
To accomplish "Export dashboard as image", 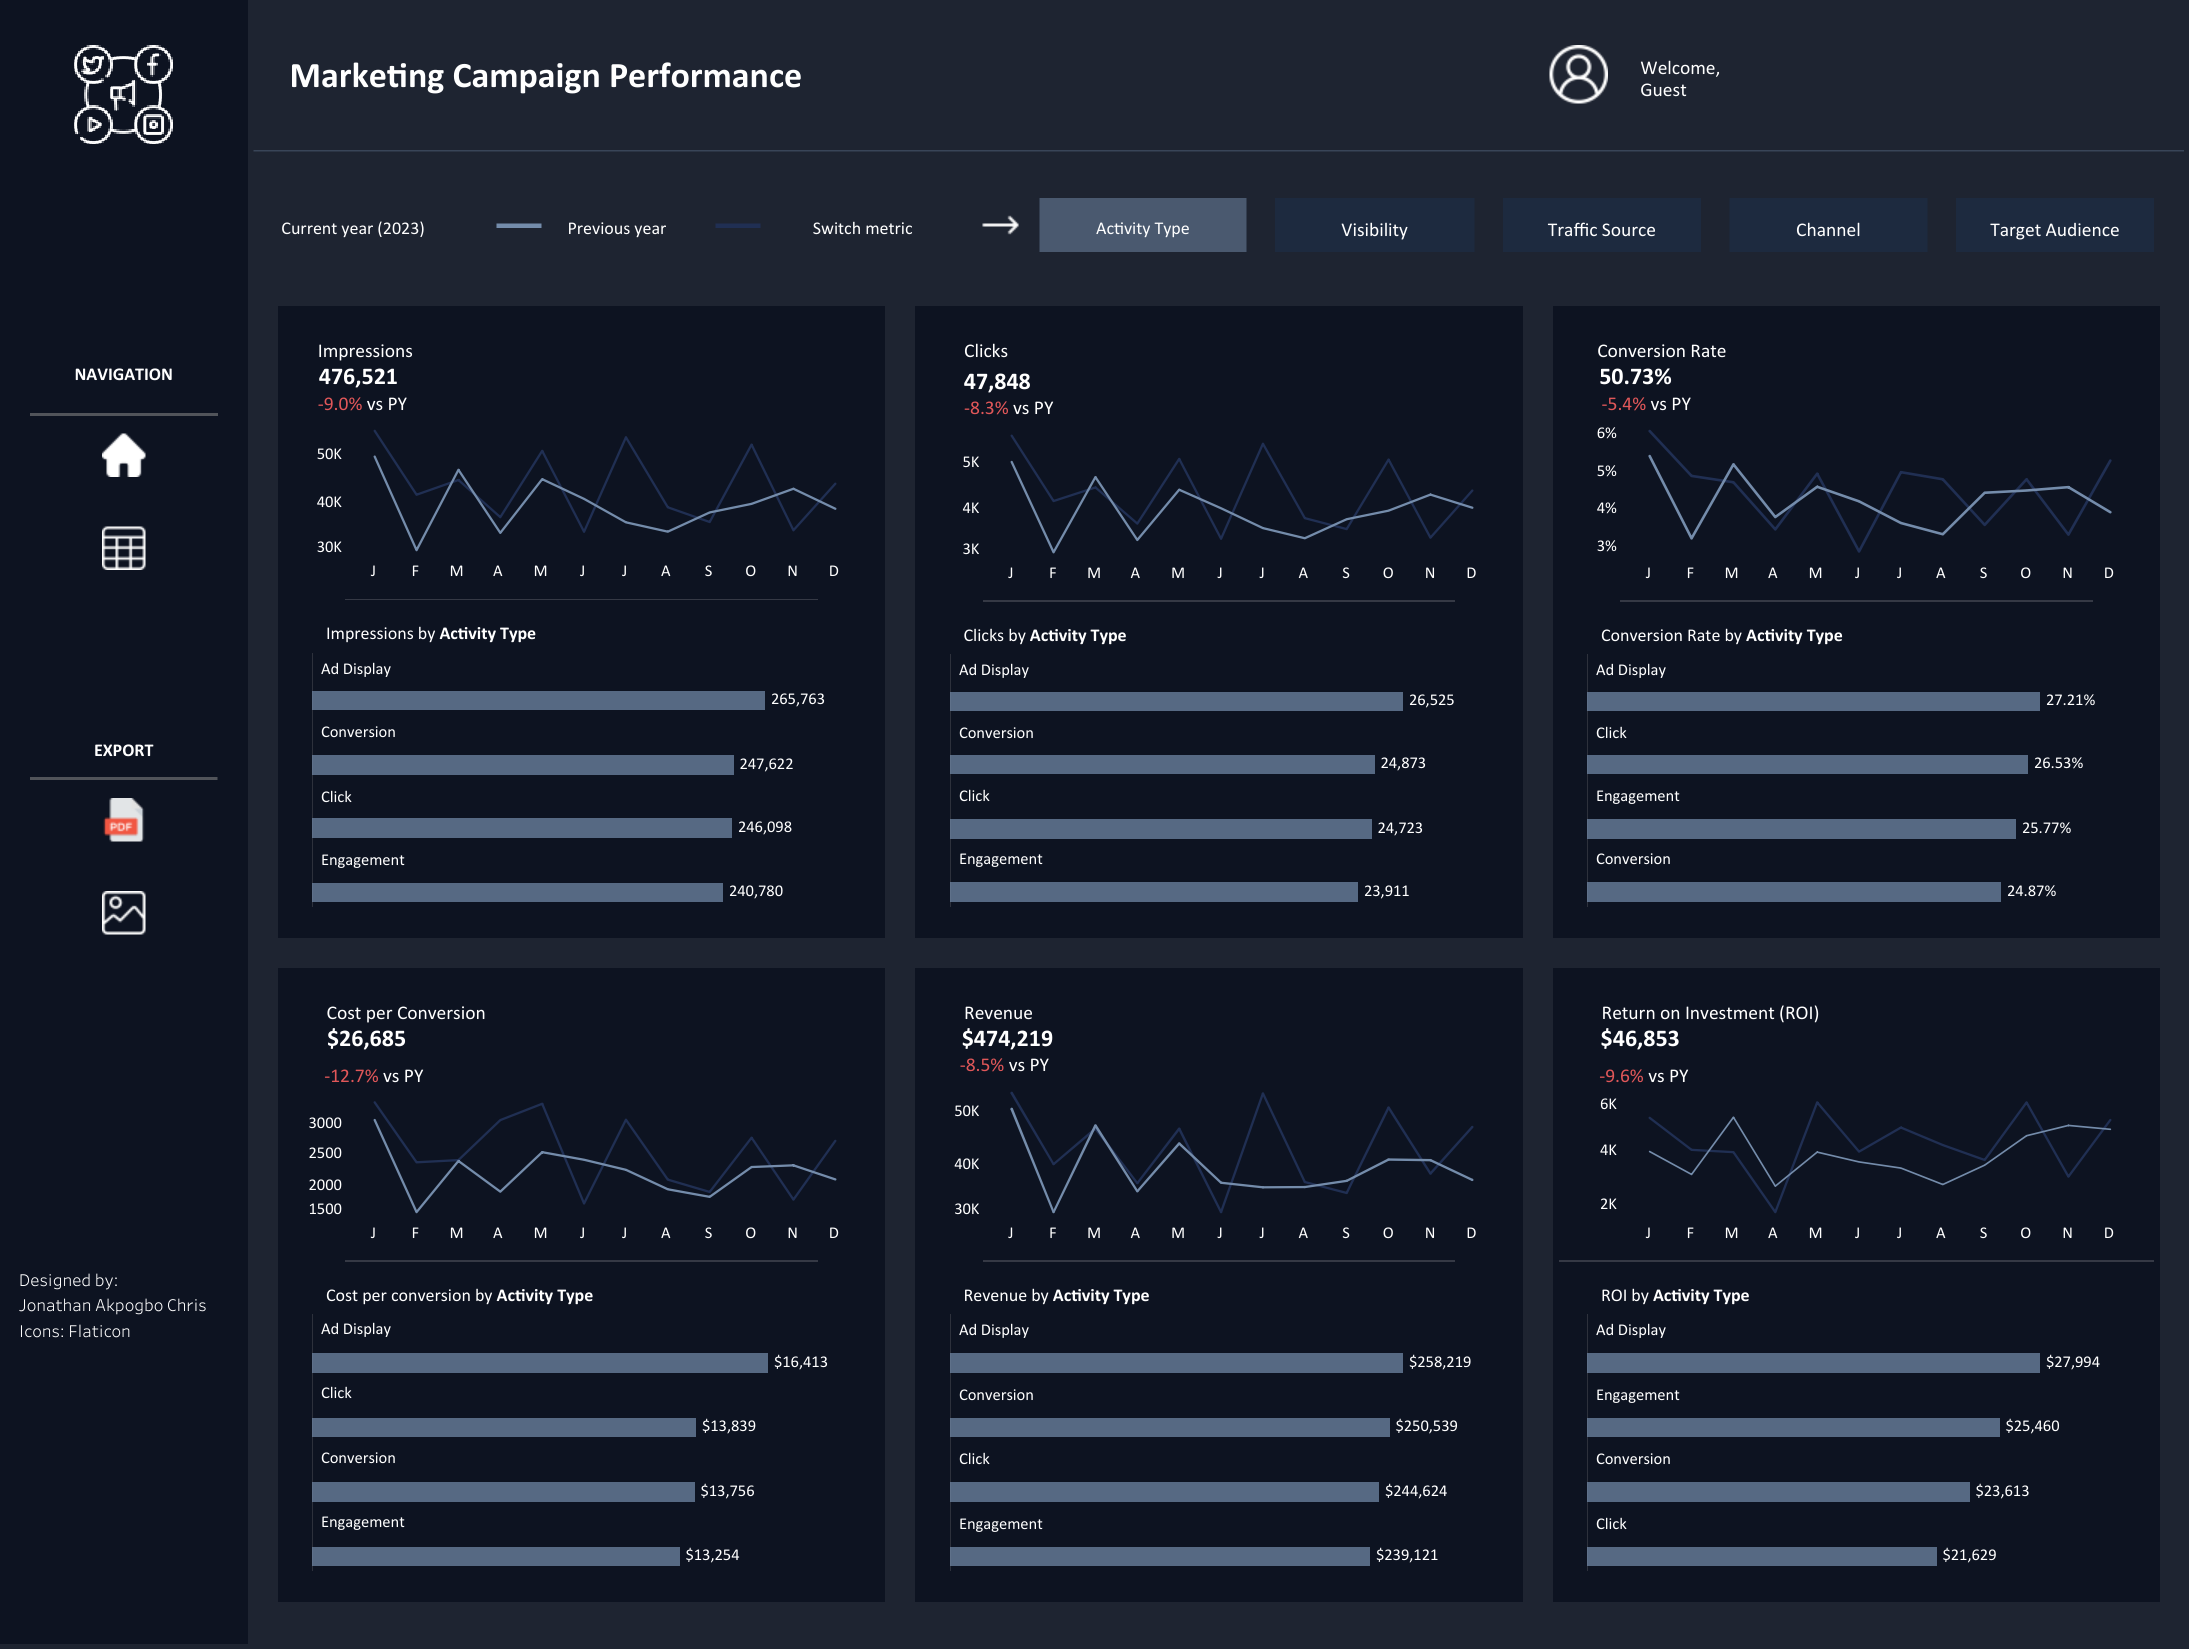I will [123, 912].
